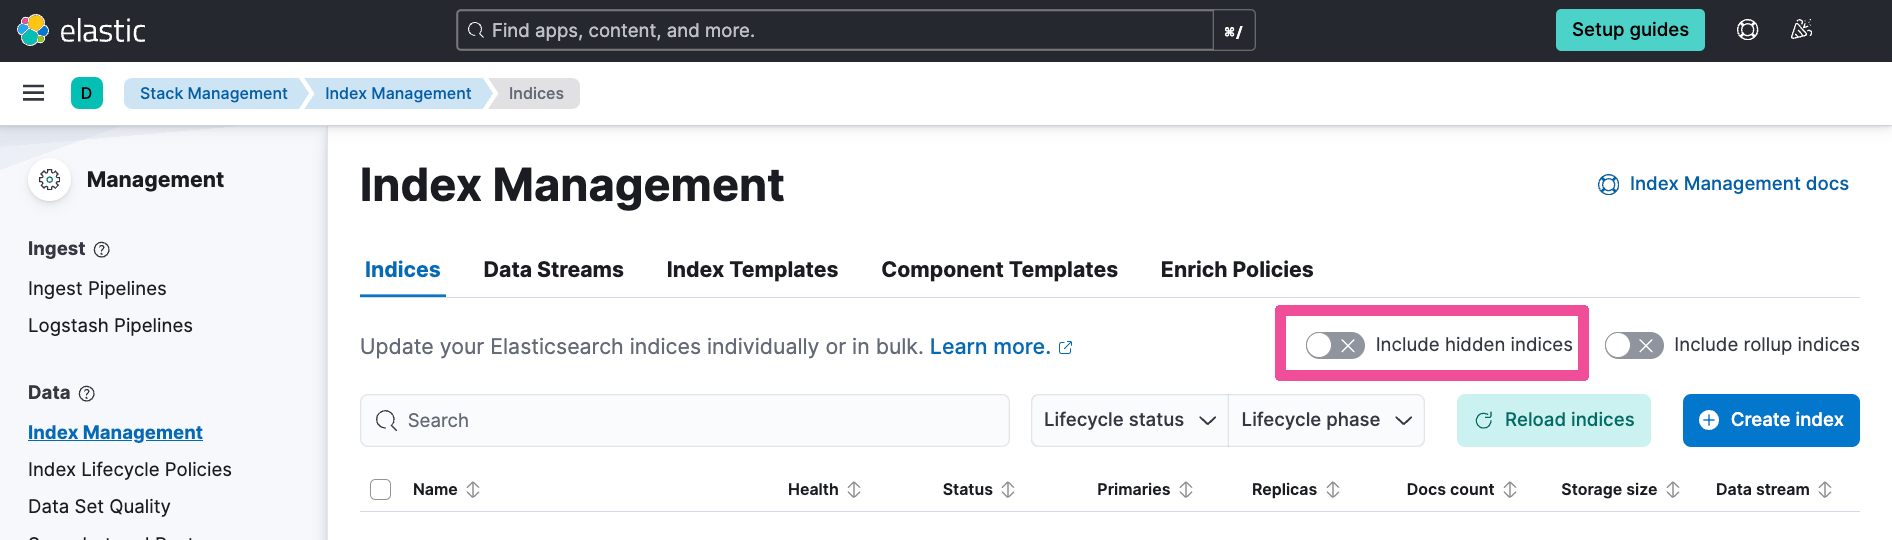Image resolution: width=1892 pixels, height=540 pixels.
Task: Enable Include rollup indices switch
Action: pos(1634,345)
